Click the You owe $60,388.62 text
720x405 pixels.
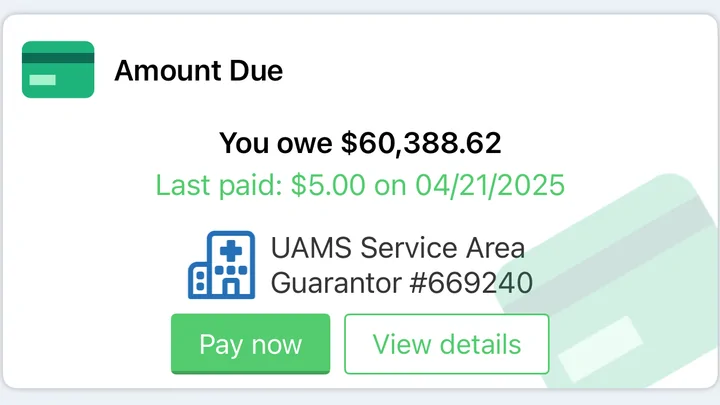point(360,143)
